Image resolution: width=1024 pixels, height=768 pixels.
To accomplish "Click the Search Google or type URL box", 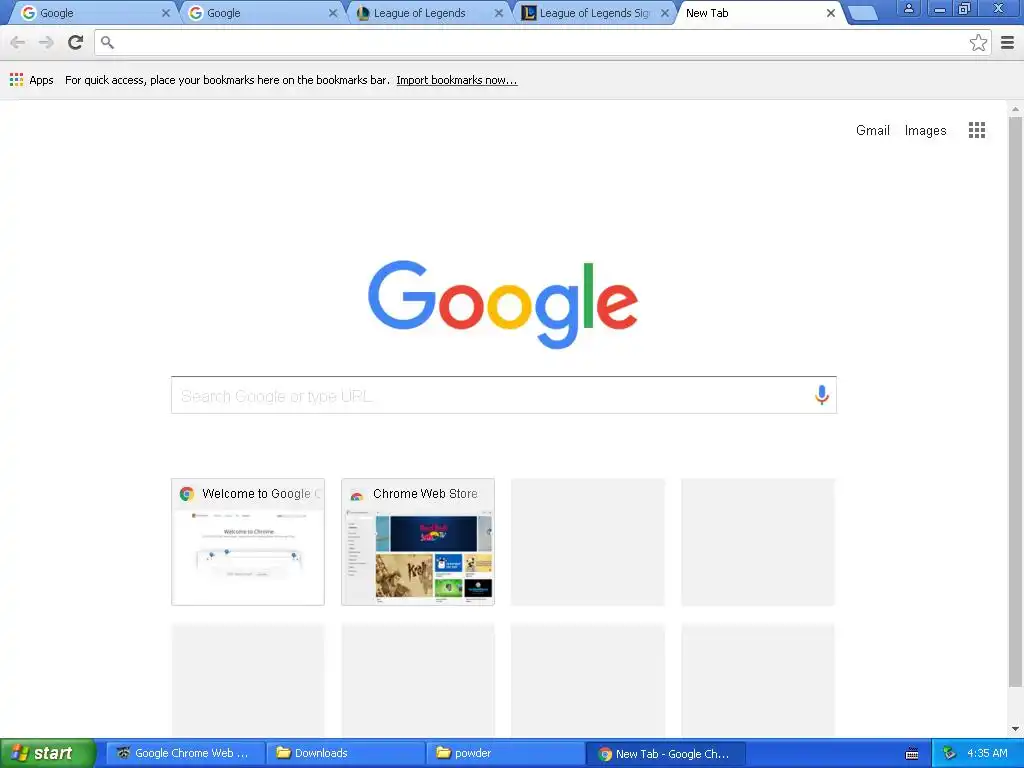I will click(x=504, y=395).
